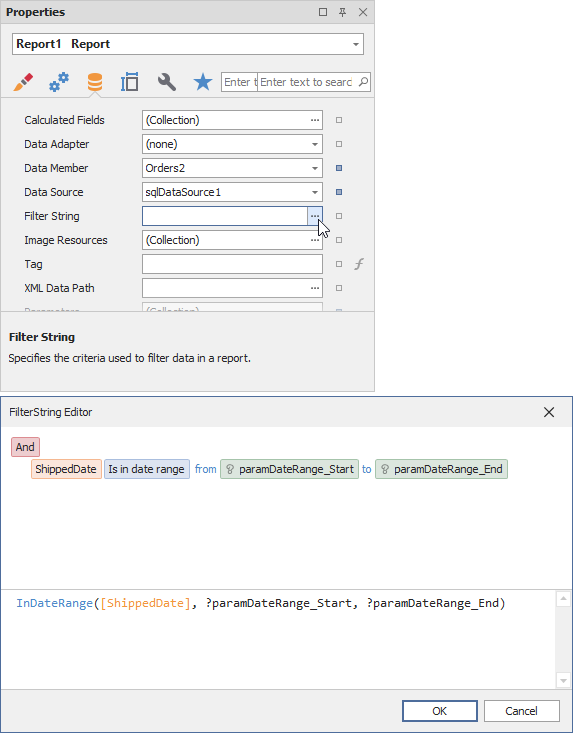573x733 pixels.
Task: Click the search magnifier icon in Properties
Action: pos(363,82)
